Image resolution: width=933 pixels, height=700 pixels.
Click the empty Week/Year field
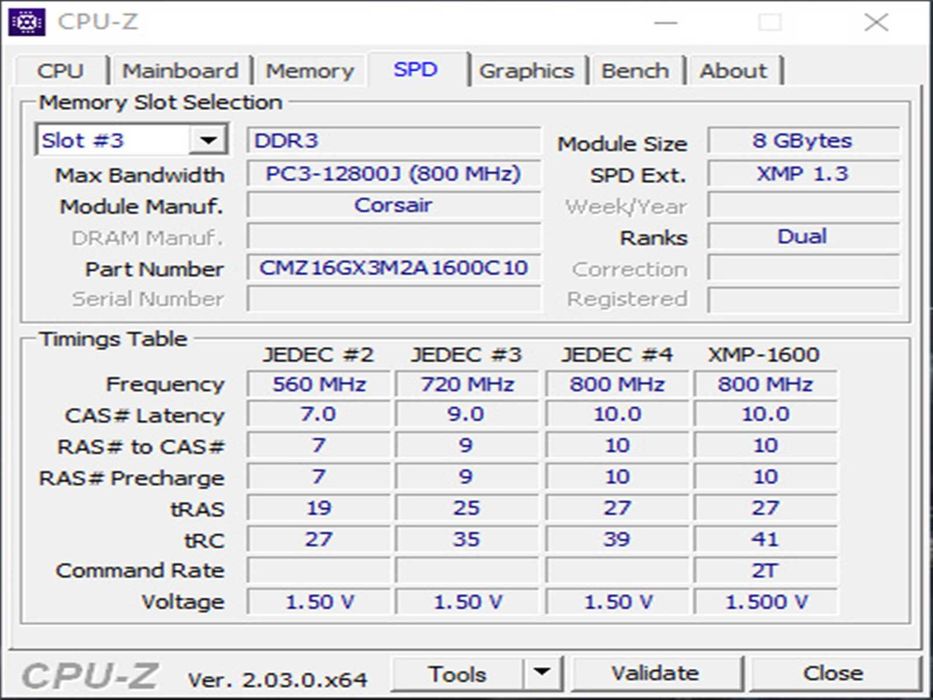[803, 205]
